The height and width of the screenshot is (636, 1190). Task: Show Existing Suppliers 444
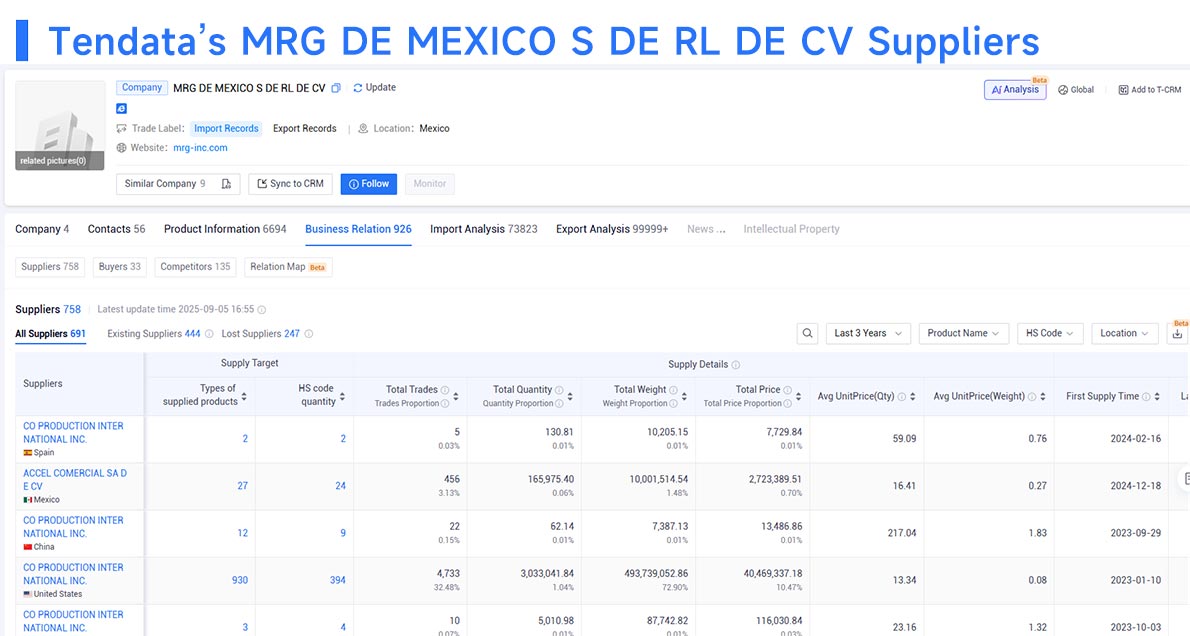tap(153, 334)
